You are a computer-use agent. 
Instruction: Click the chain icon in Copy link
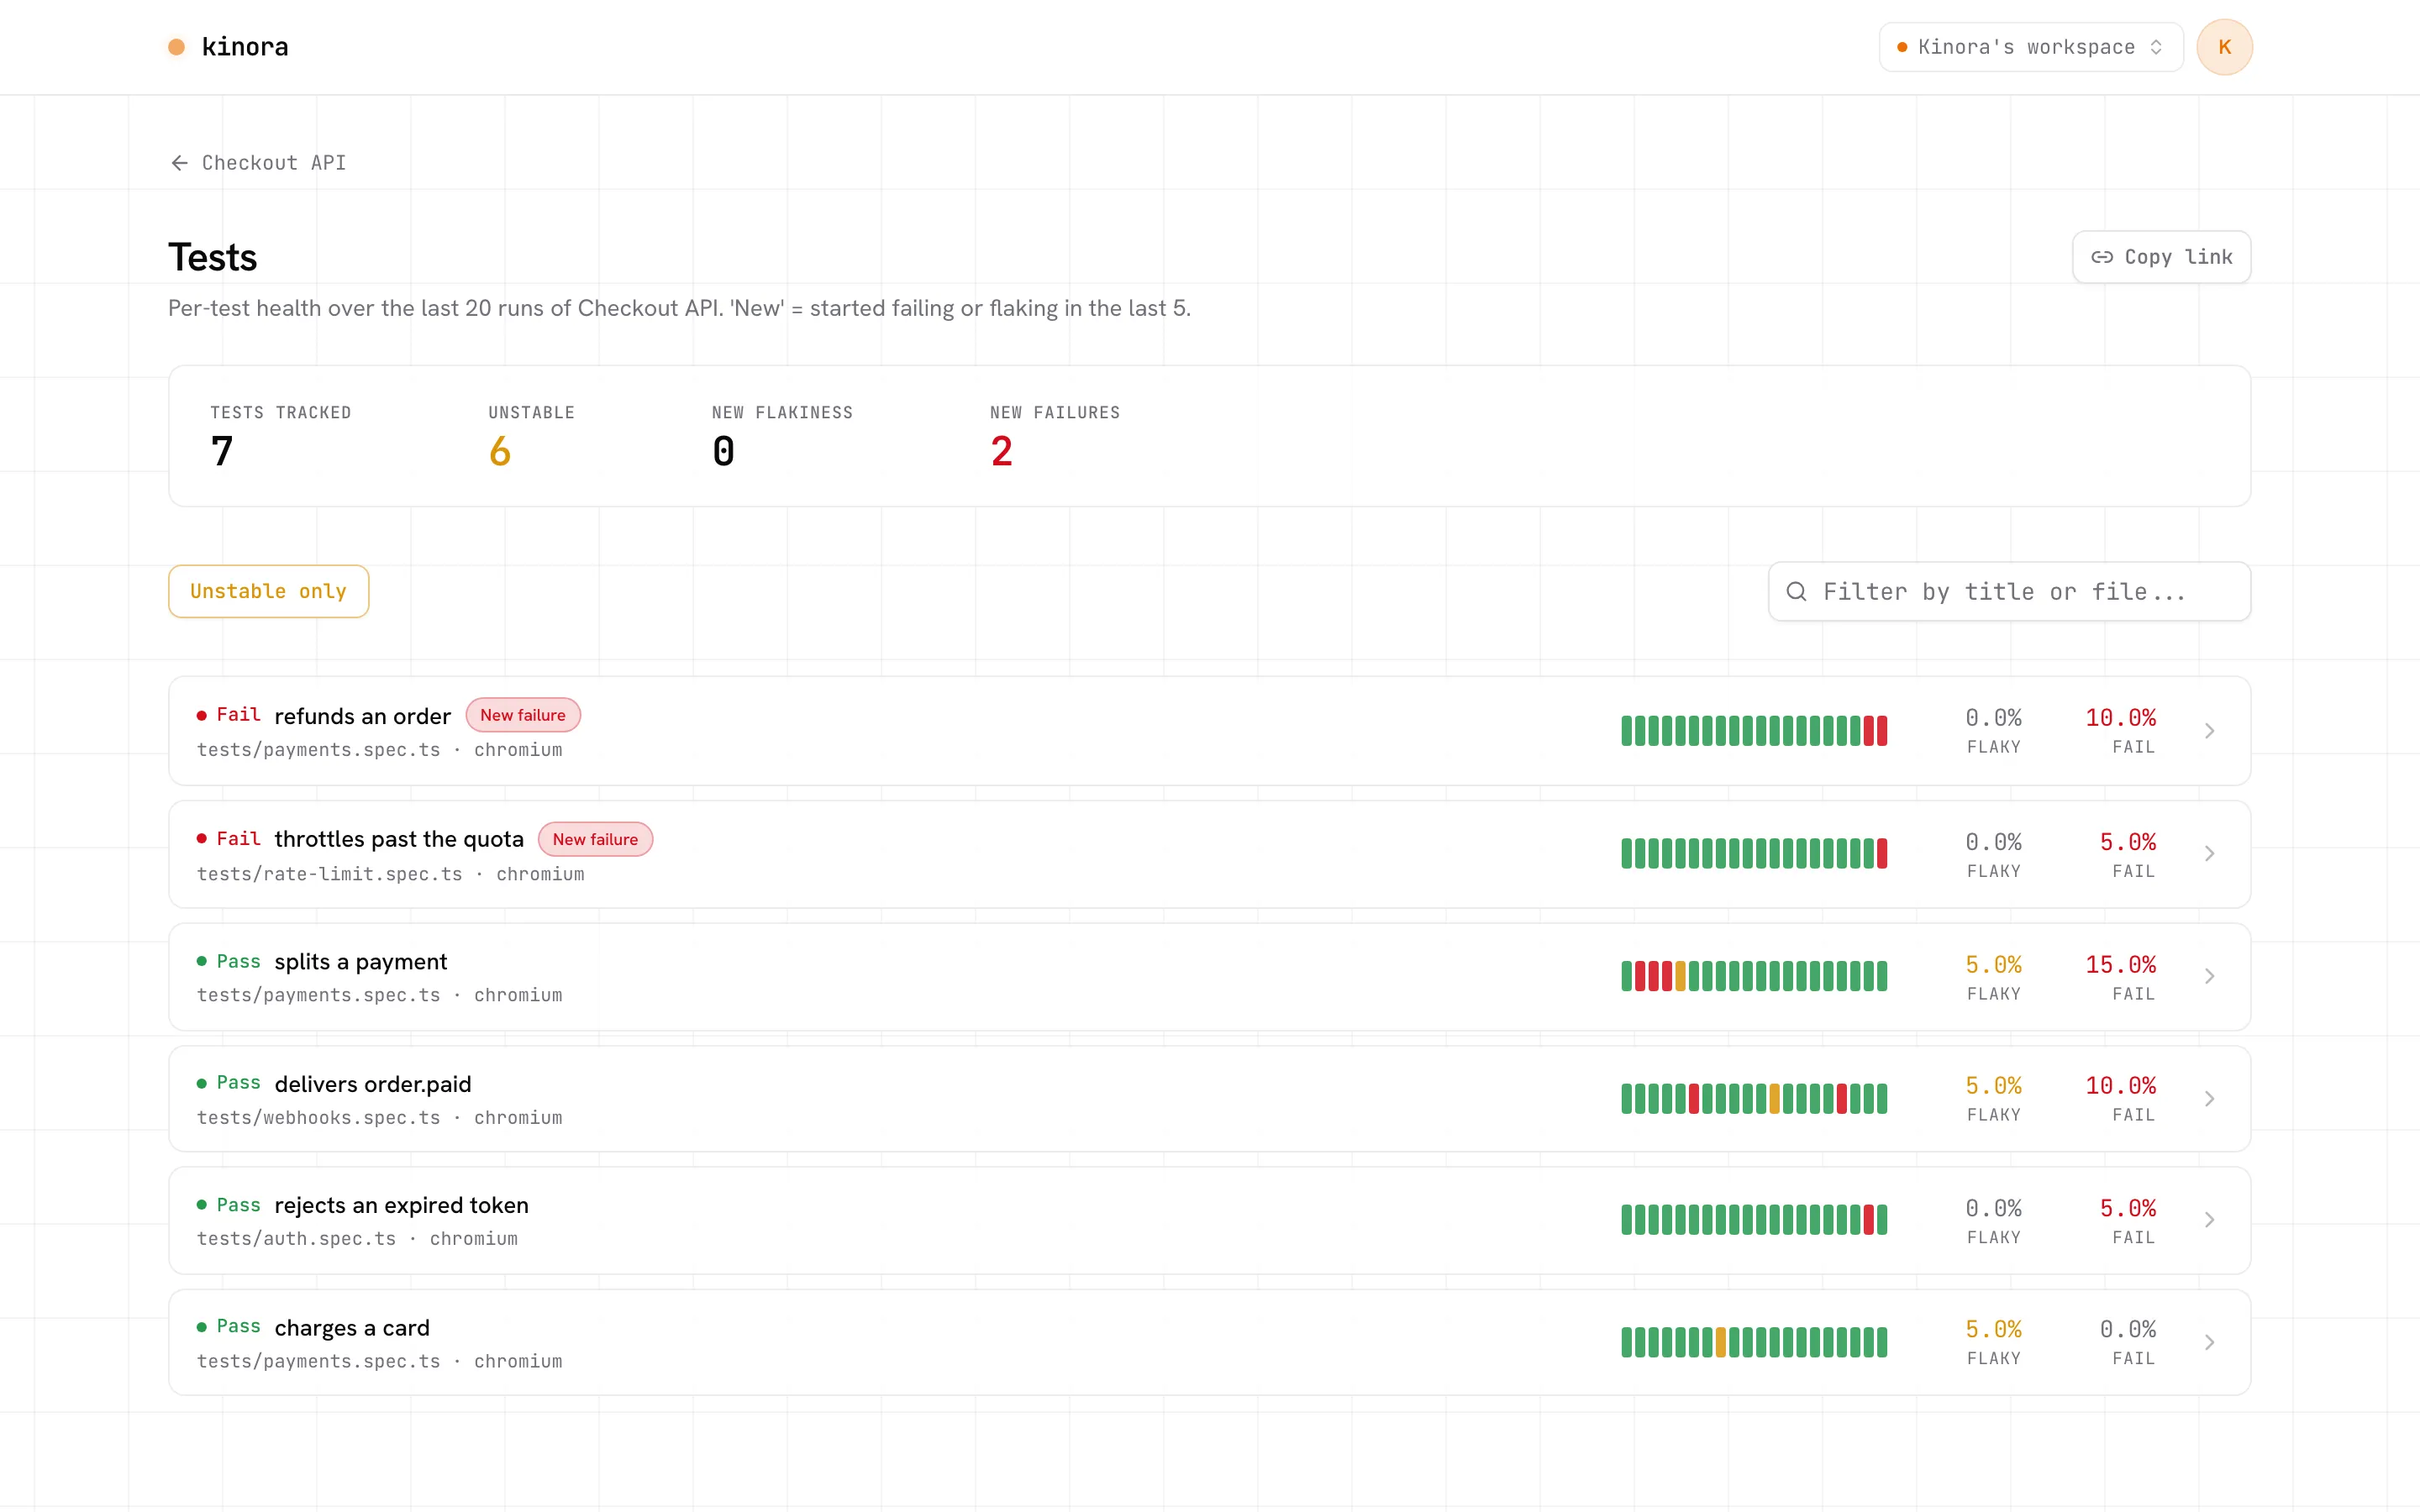click(2102, 257)
